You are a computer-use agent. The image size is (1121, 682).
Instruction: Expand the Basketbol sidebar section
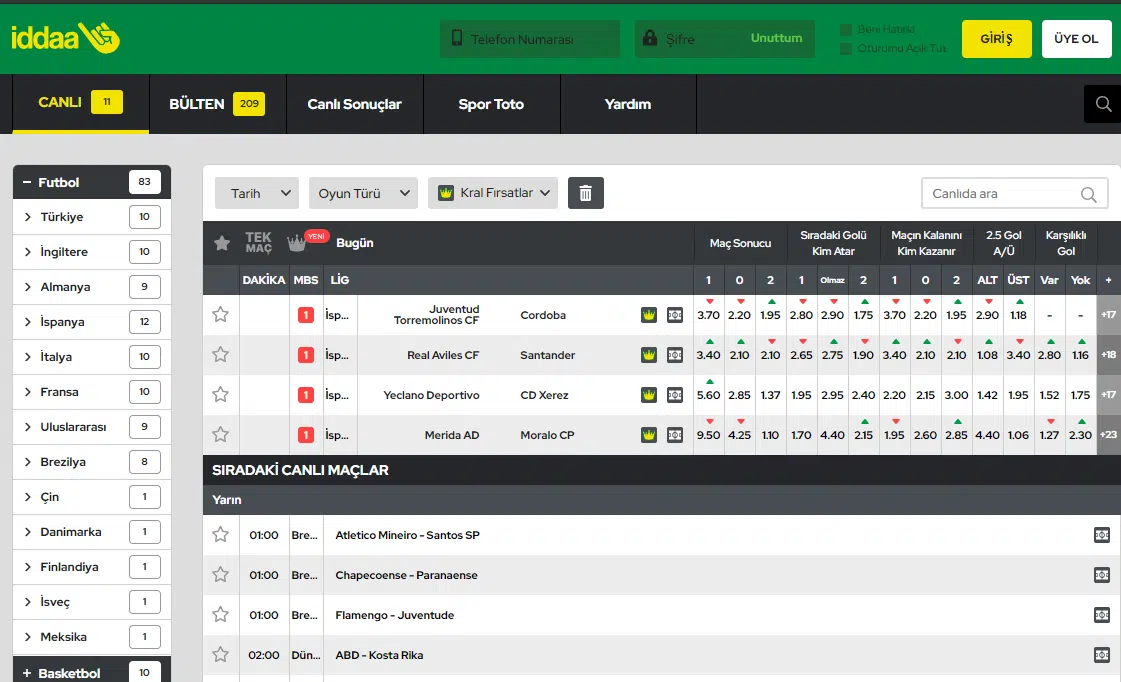click(92, 672)
